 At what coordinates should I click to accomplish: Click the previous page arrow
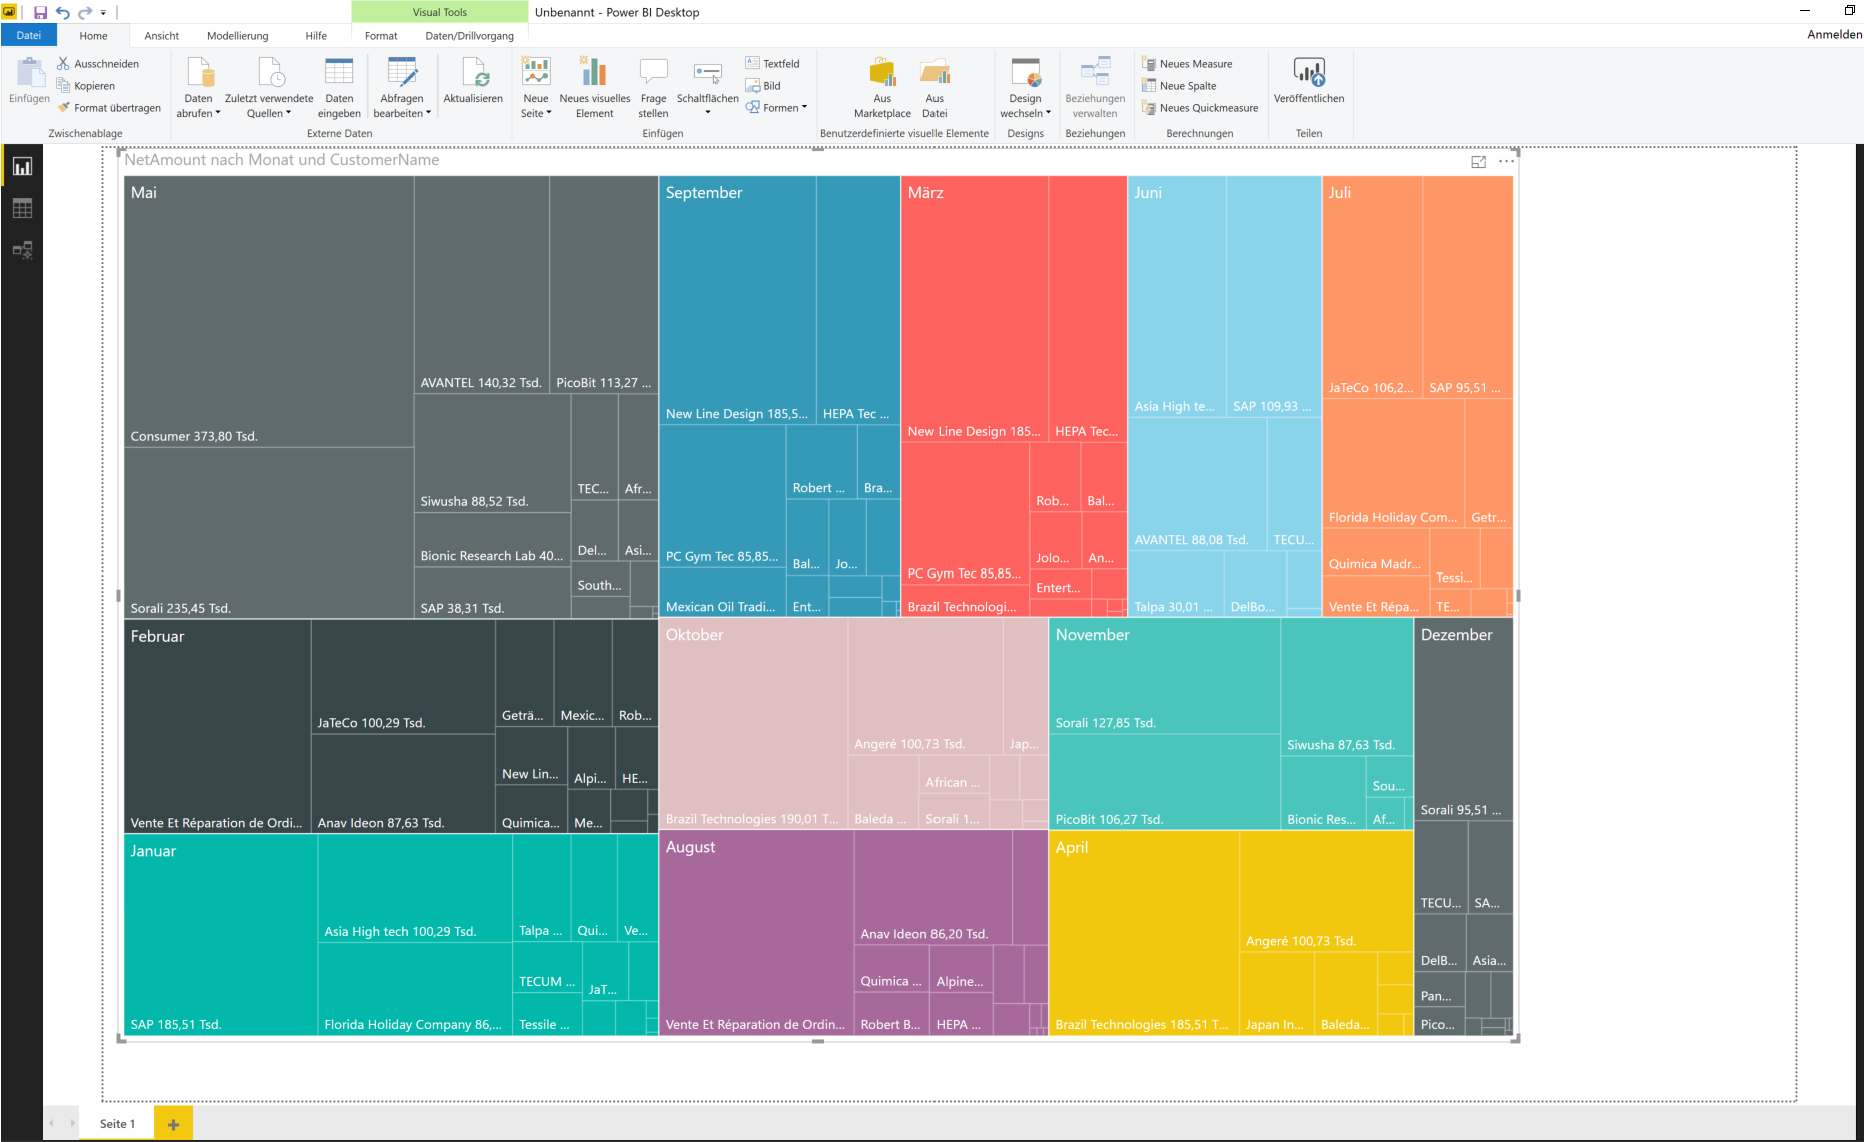(x=52, y=1124)
